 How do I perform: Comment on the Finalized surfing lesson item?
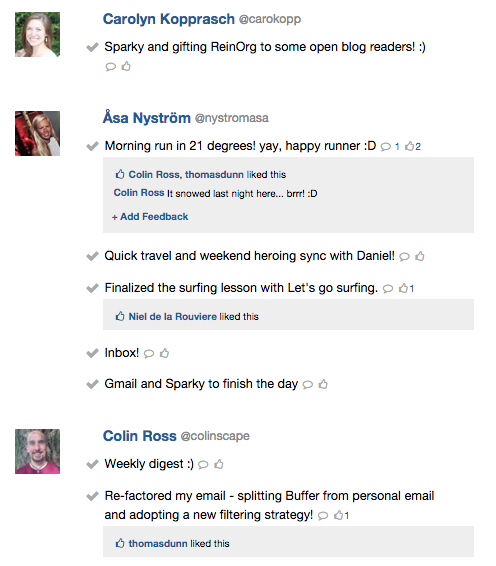click(x=388, y=289)
